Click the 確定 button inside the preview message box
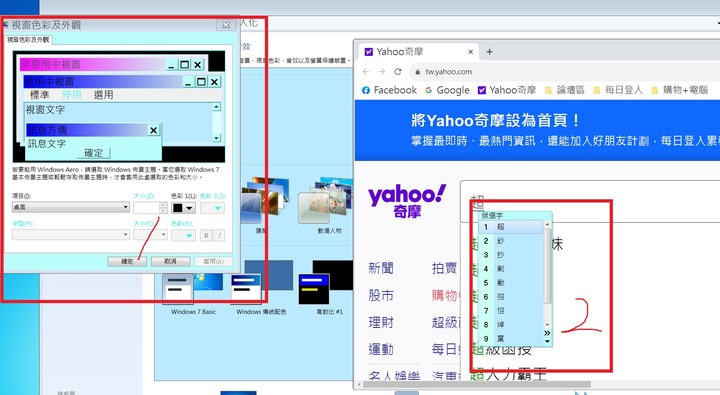The width and height of the screenshot is (720, 395). point(94,153)
